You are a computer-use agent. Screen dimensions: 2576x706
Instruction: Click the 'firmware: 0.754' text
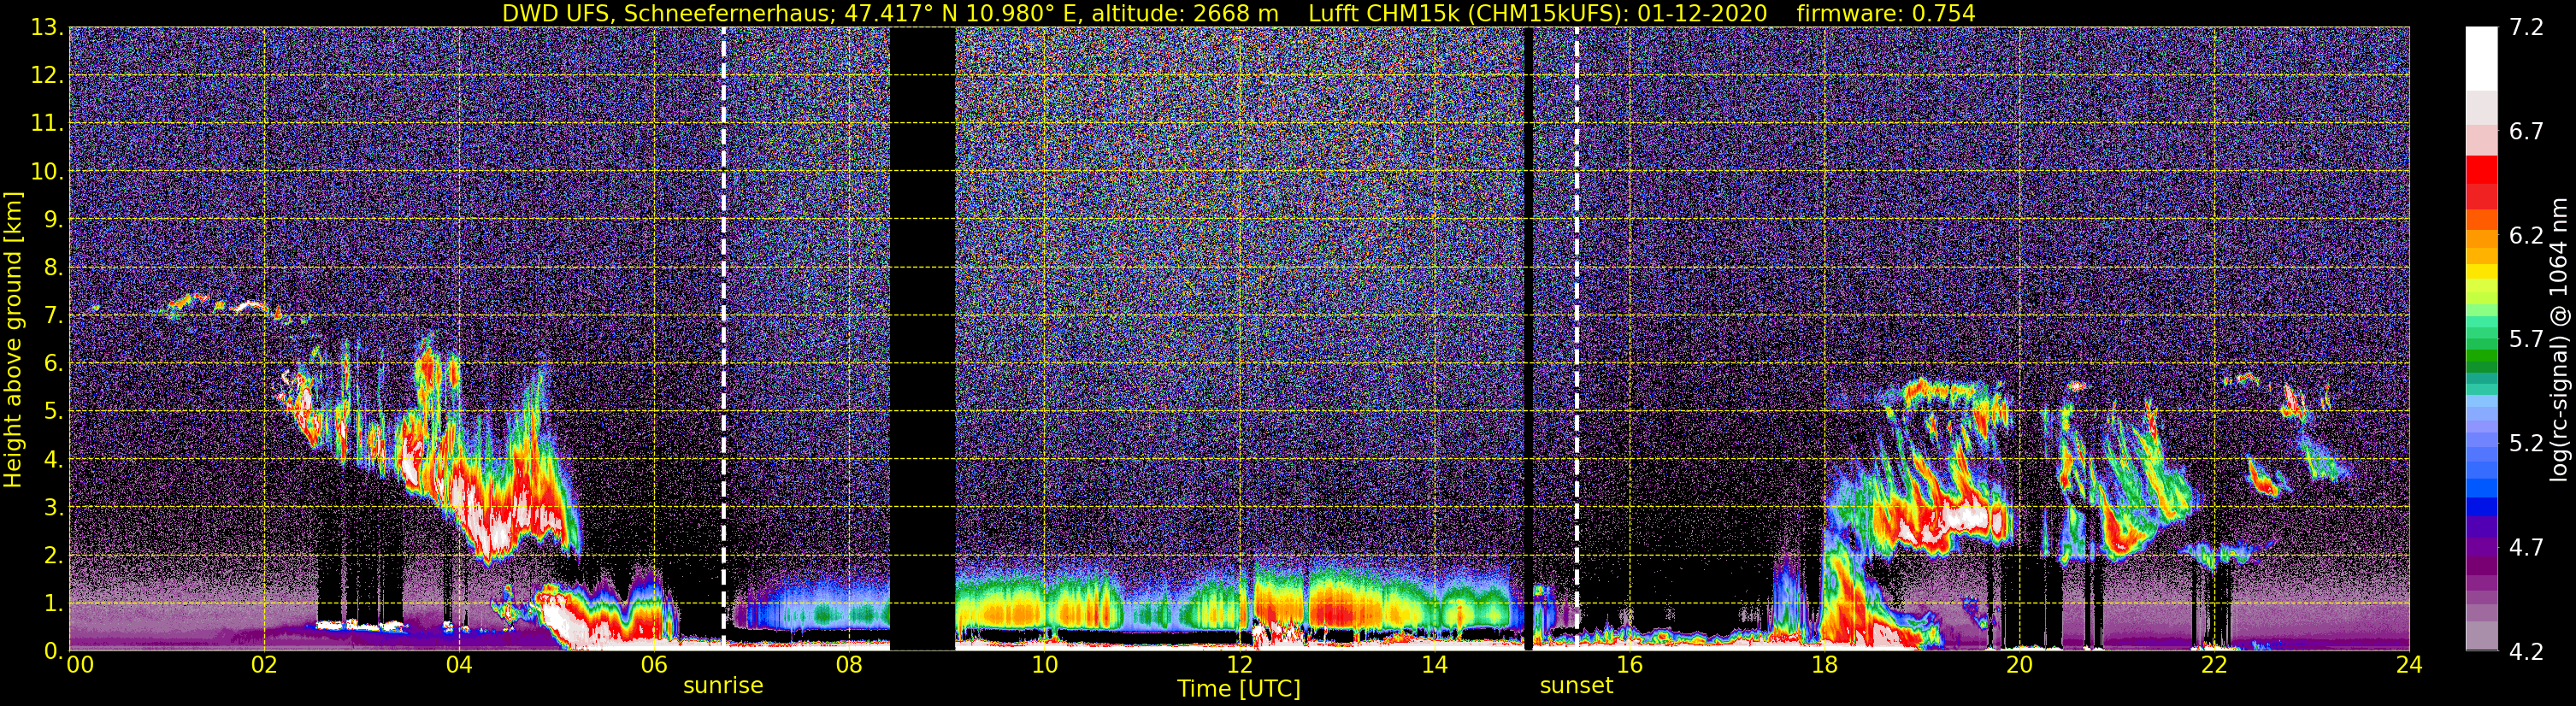[x=1886, y=13]
